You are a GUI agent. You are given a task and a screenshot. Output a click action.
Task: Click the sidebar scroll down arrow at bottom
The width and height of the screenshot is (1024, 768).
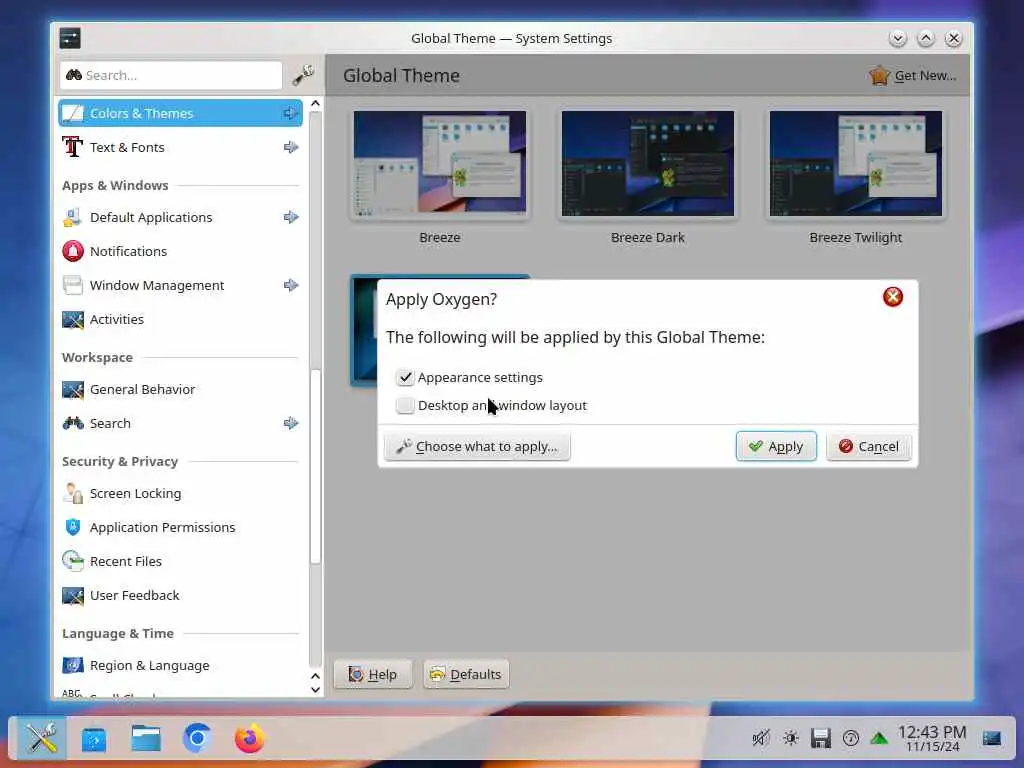(x=315, y=690)
